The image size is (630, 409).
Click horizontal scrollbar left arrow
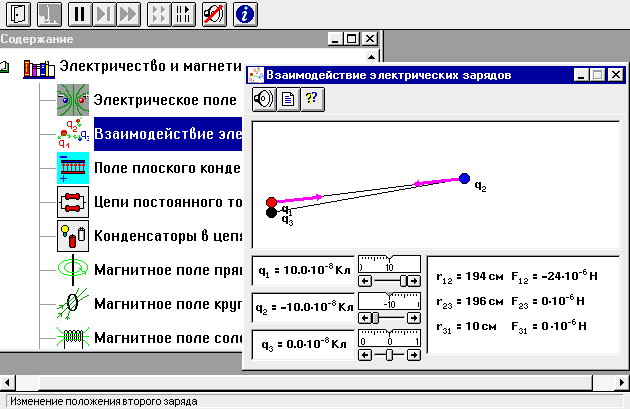[7, 382]
